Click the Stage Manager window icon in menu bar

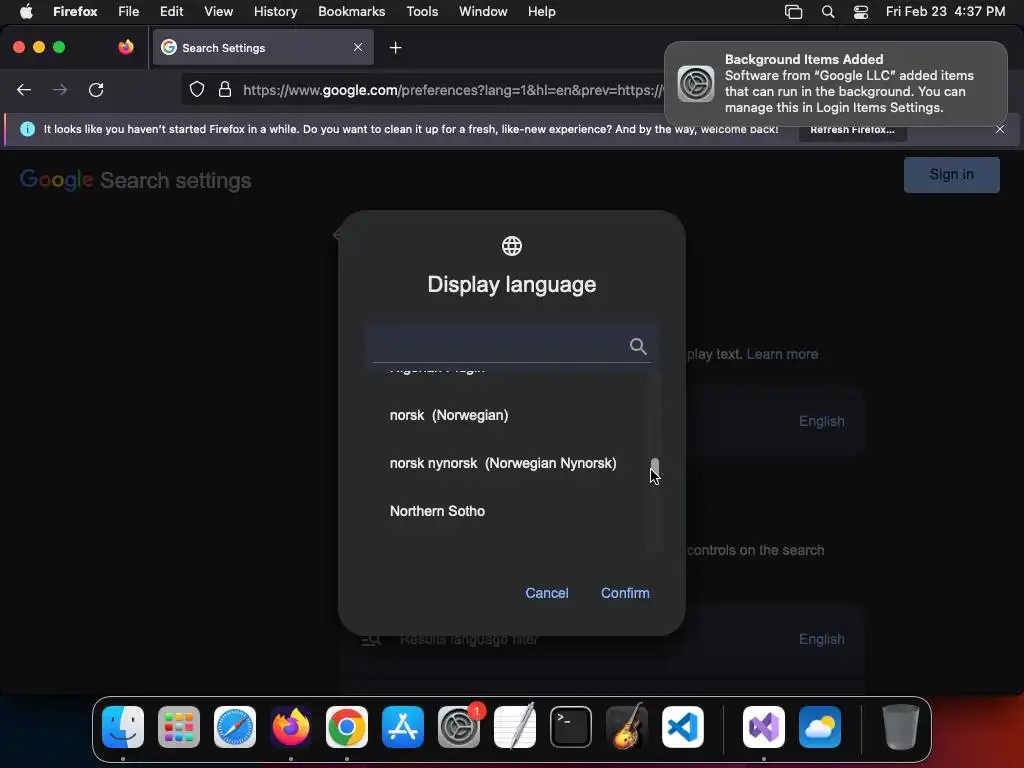coord(793,12)
